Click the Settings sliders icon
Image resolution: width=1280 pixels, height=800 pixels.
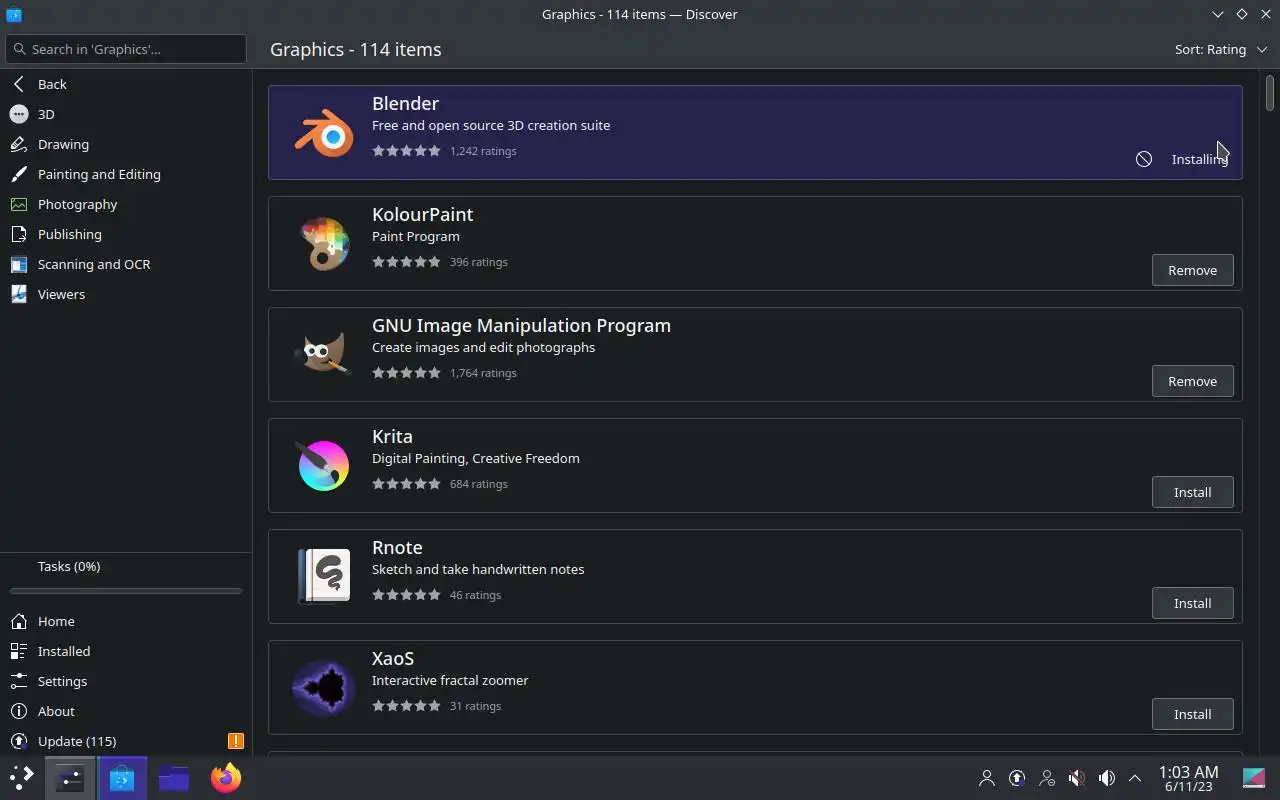coord(18,681)
